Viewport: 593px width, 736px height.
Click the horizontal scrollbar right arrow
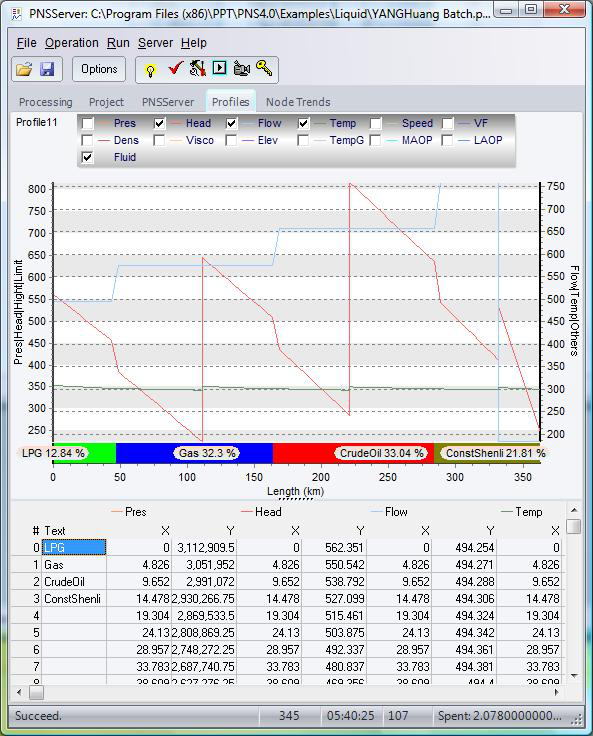click(557, 692)
